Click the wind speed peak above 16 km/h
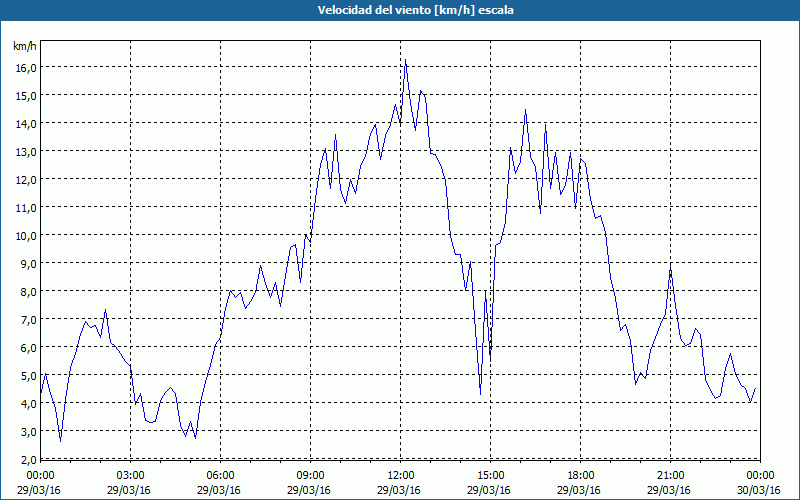800x500 pixels. point(406,60)
